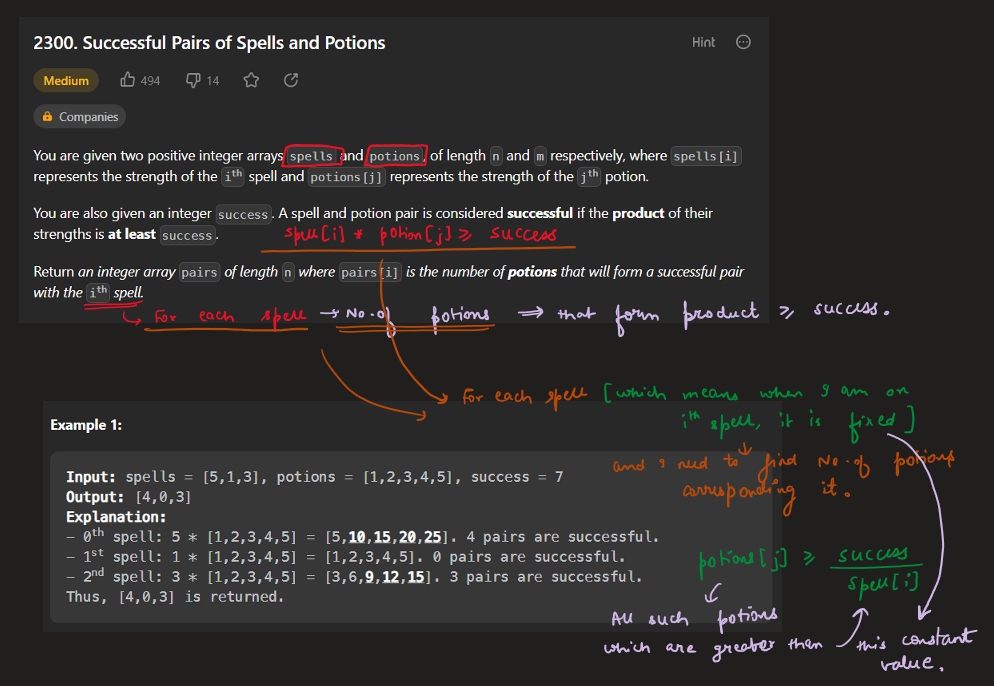Click the Example 1 heading
Viewport: 994px width, 686px height.
click(x=85, y=425)
